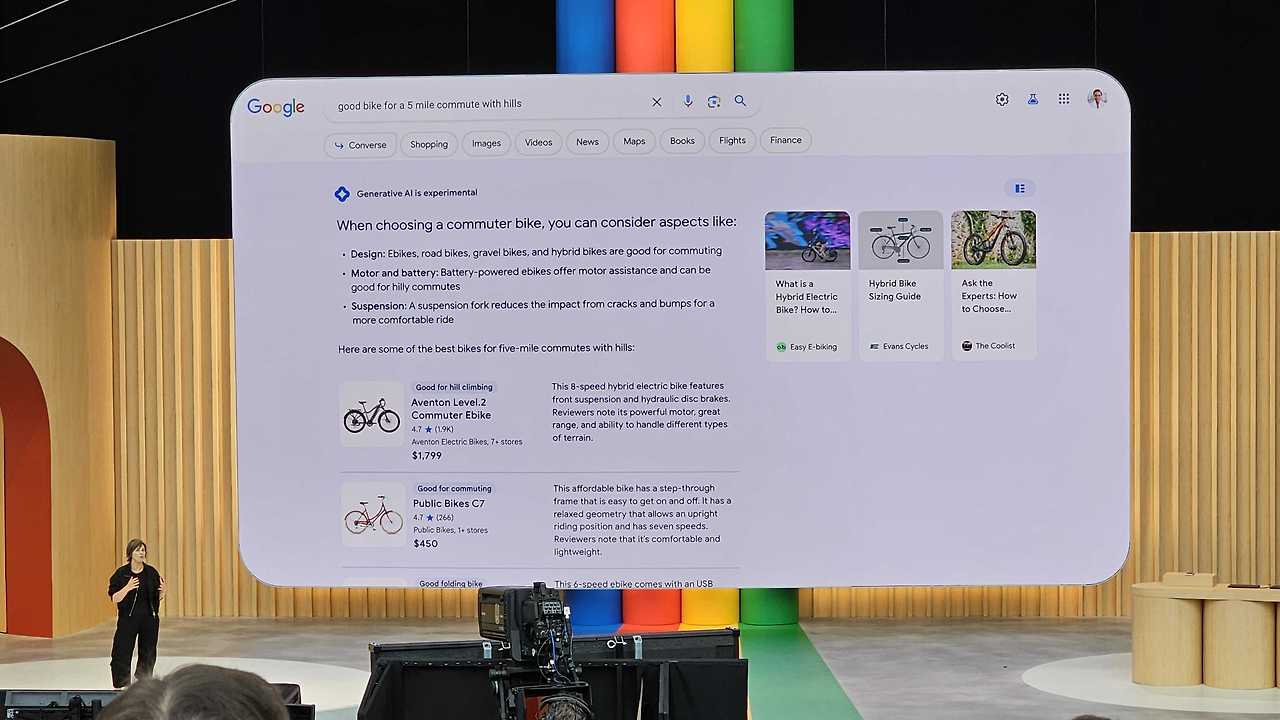
Task: Open the Finance filter
Action: (786, 140)
